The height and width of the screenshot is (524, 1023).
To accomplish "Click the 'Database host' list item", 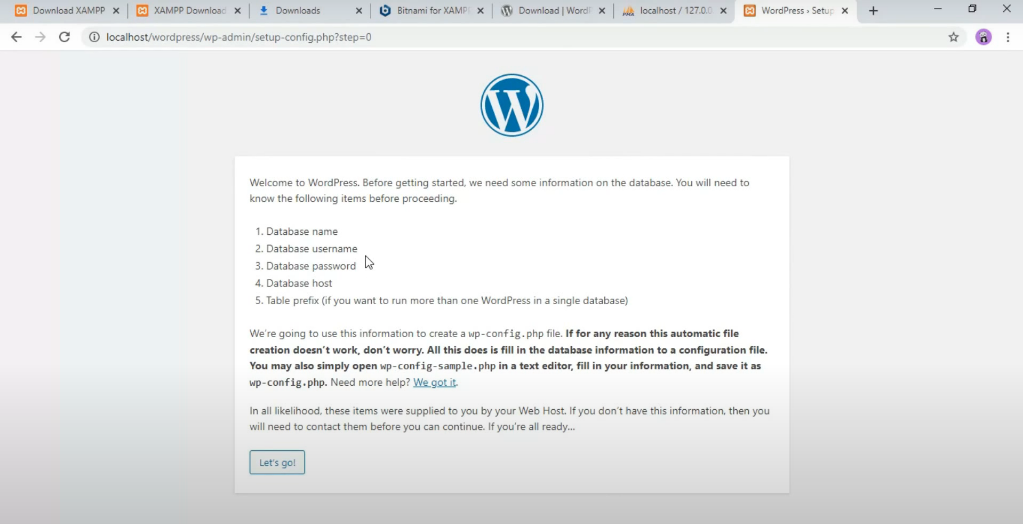I will pos(299,283).
